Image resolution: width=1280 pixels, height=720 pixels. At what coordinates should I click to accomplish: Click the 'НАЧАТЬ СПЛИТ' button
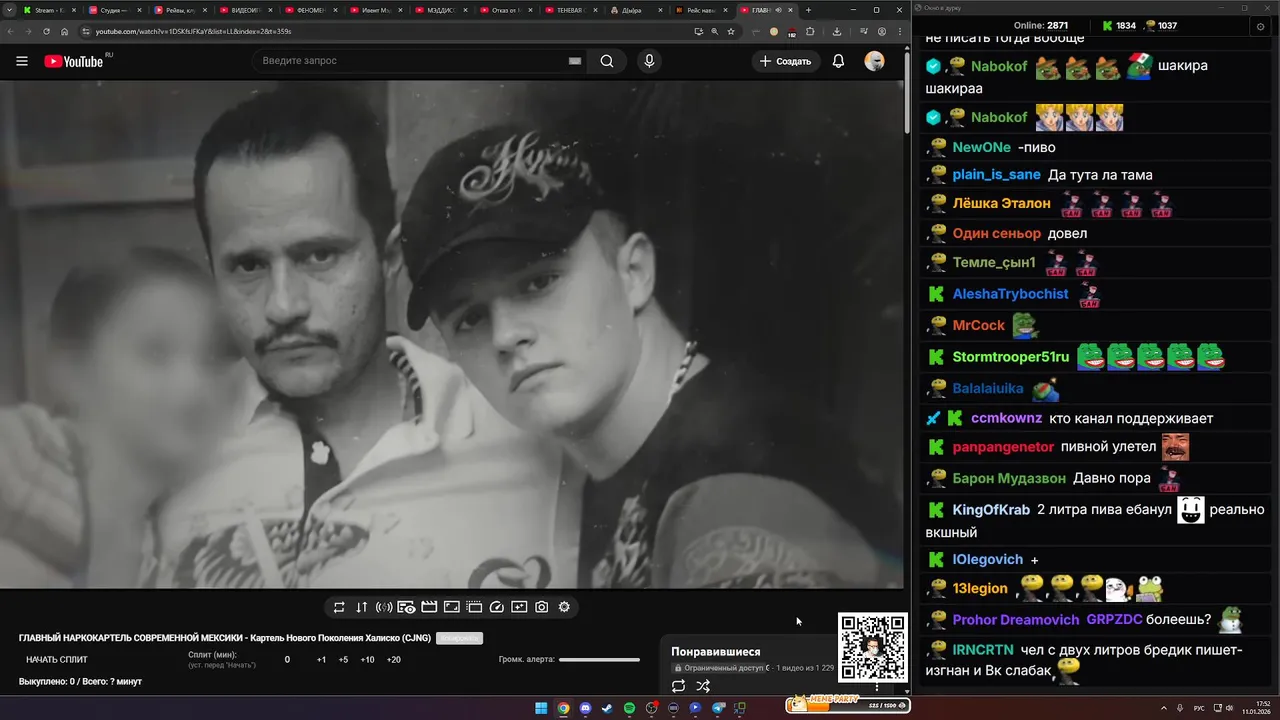click(x=57, y=660)
